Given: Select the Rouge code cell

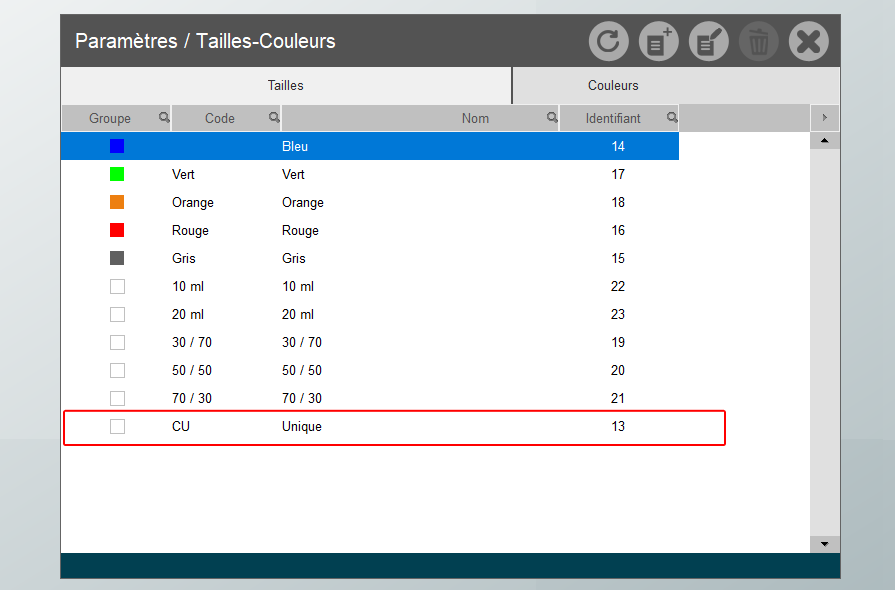Looking at the screenshot, I should tap(190, 231).
